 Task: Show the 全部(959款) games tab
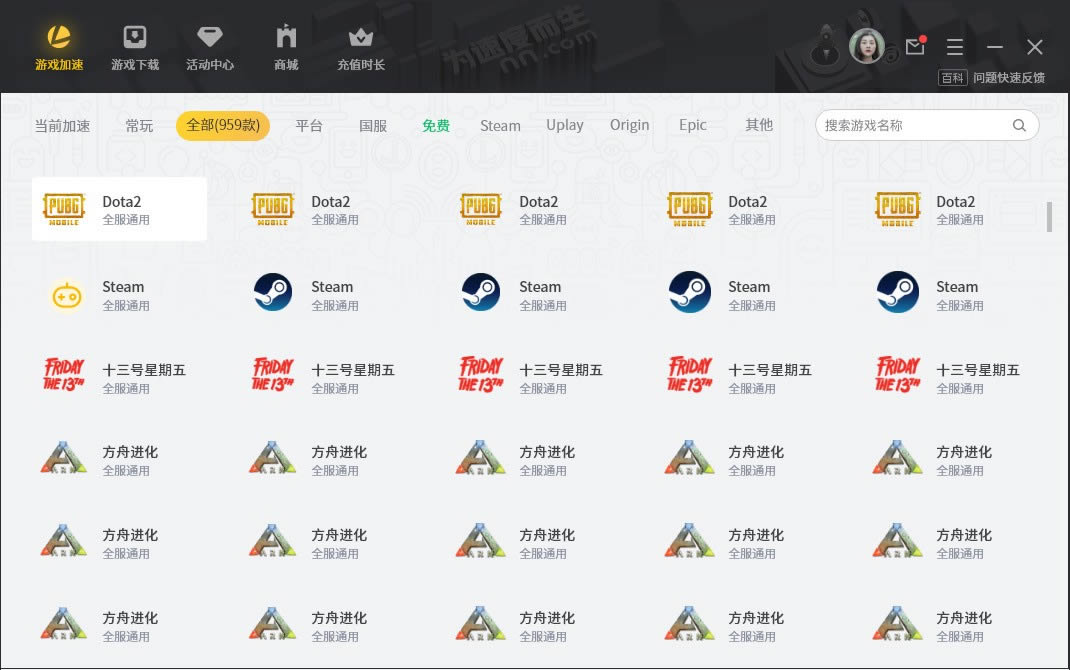(223, 126)
